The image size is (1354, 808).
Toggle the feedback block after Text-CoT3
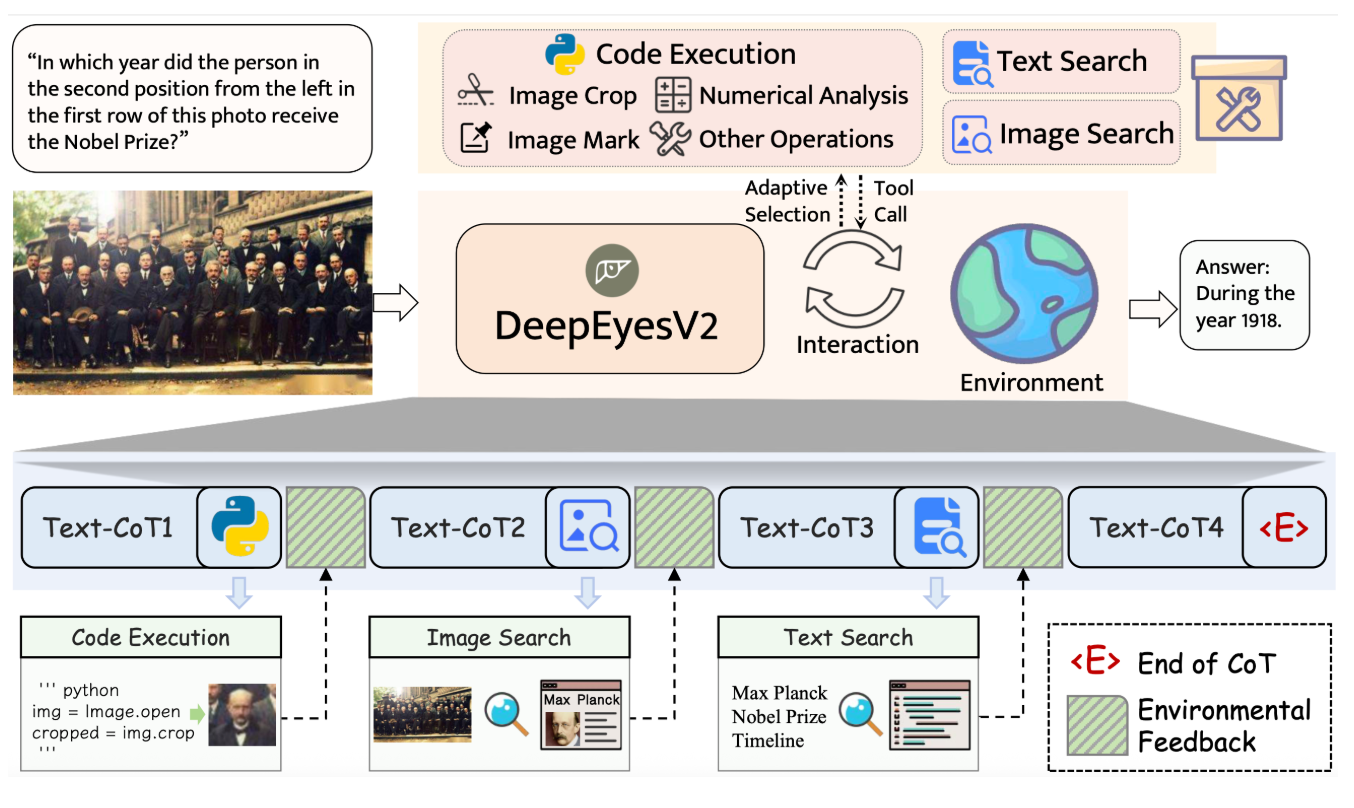1022,527
